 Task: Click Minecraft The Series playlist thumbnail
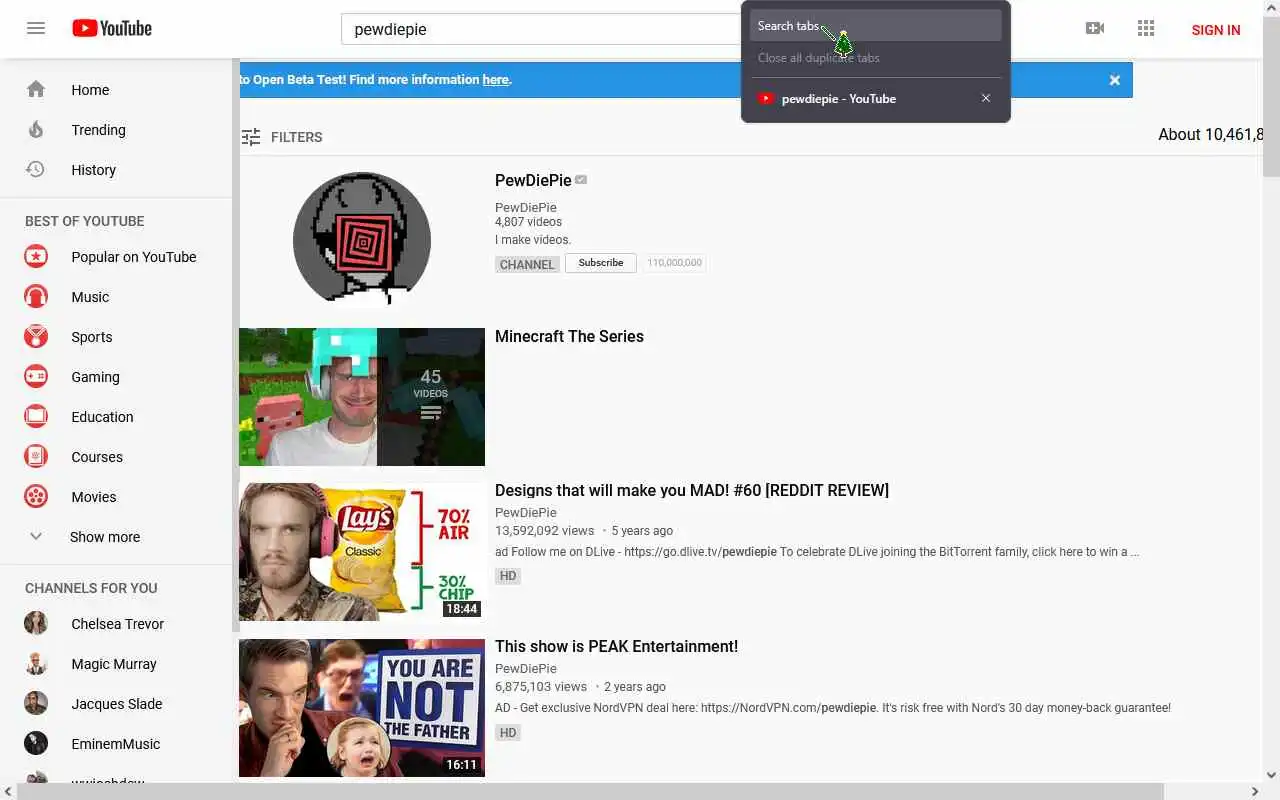coord(362,397)
